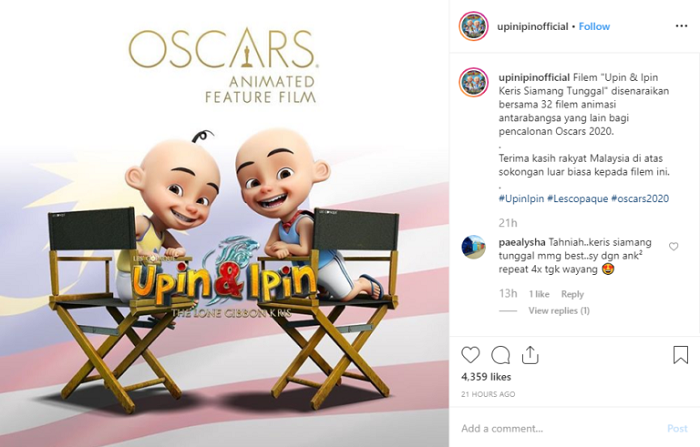The height and width of the screenshot is (447, 700).
Task: View the 1 like on the comment
Action: point(539,294)
